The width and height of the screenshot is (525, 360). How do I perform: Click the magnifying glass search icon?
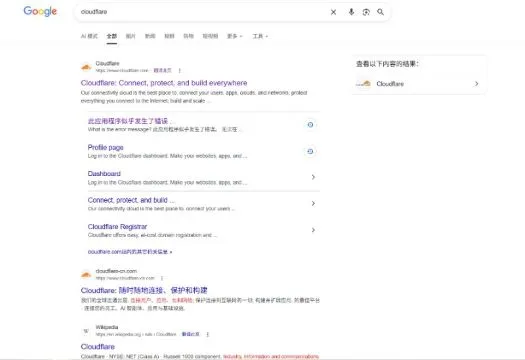coord(380,12)
